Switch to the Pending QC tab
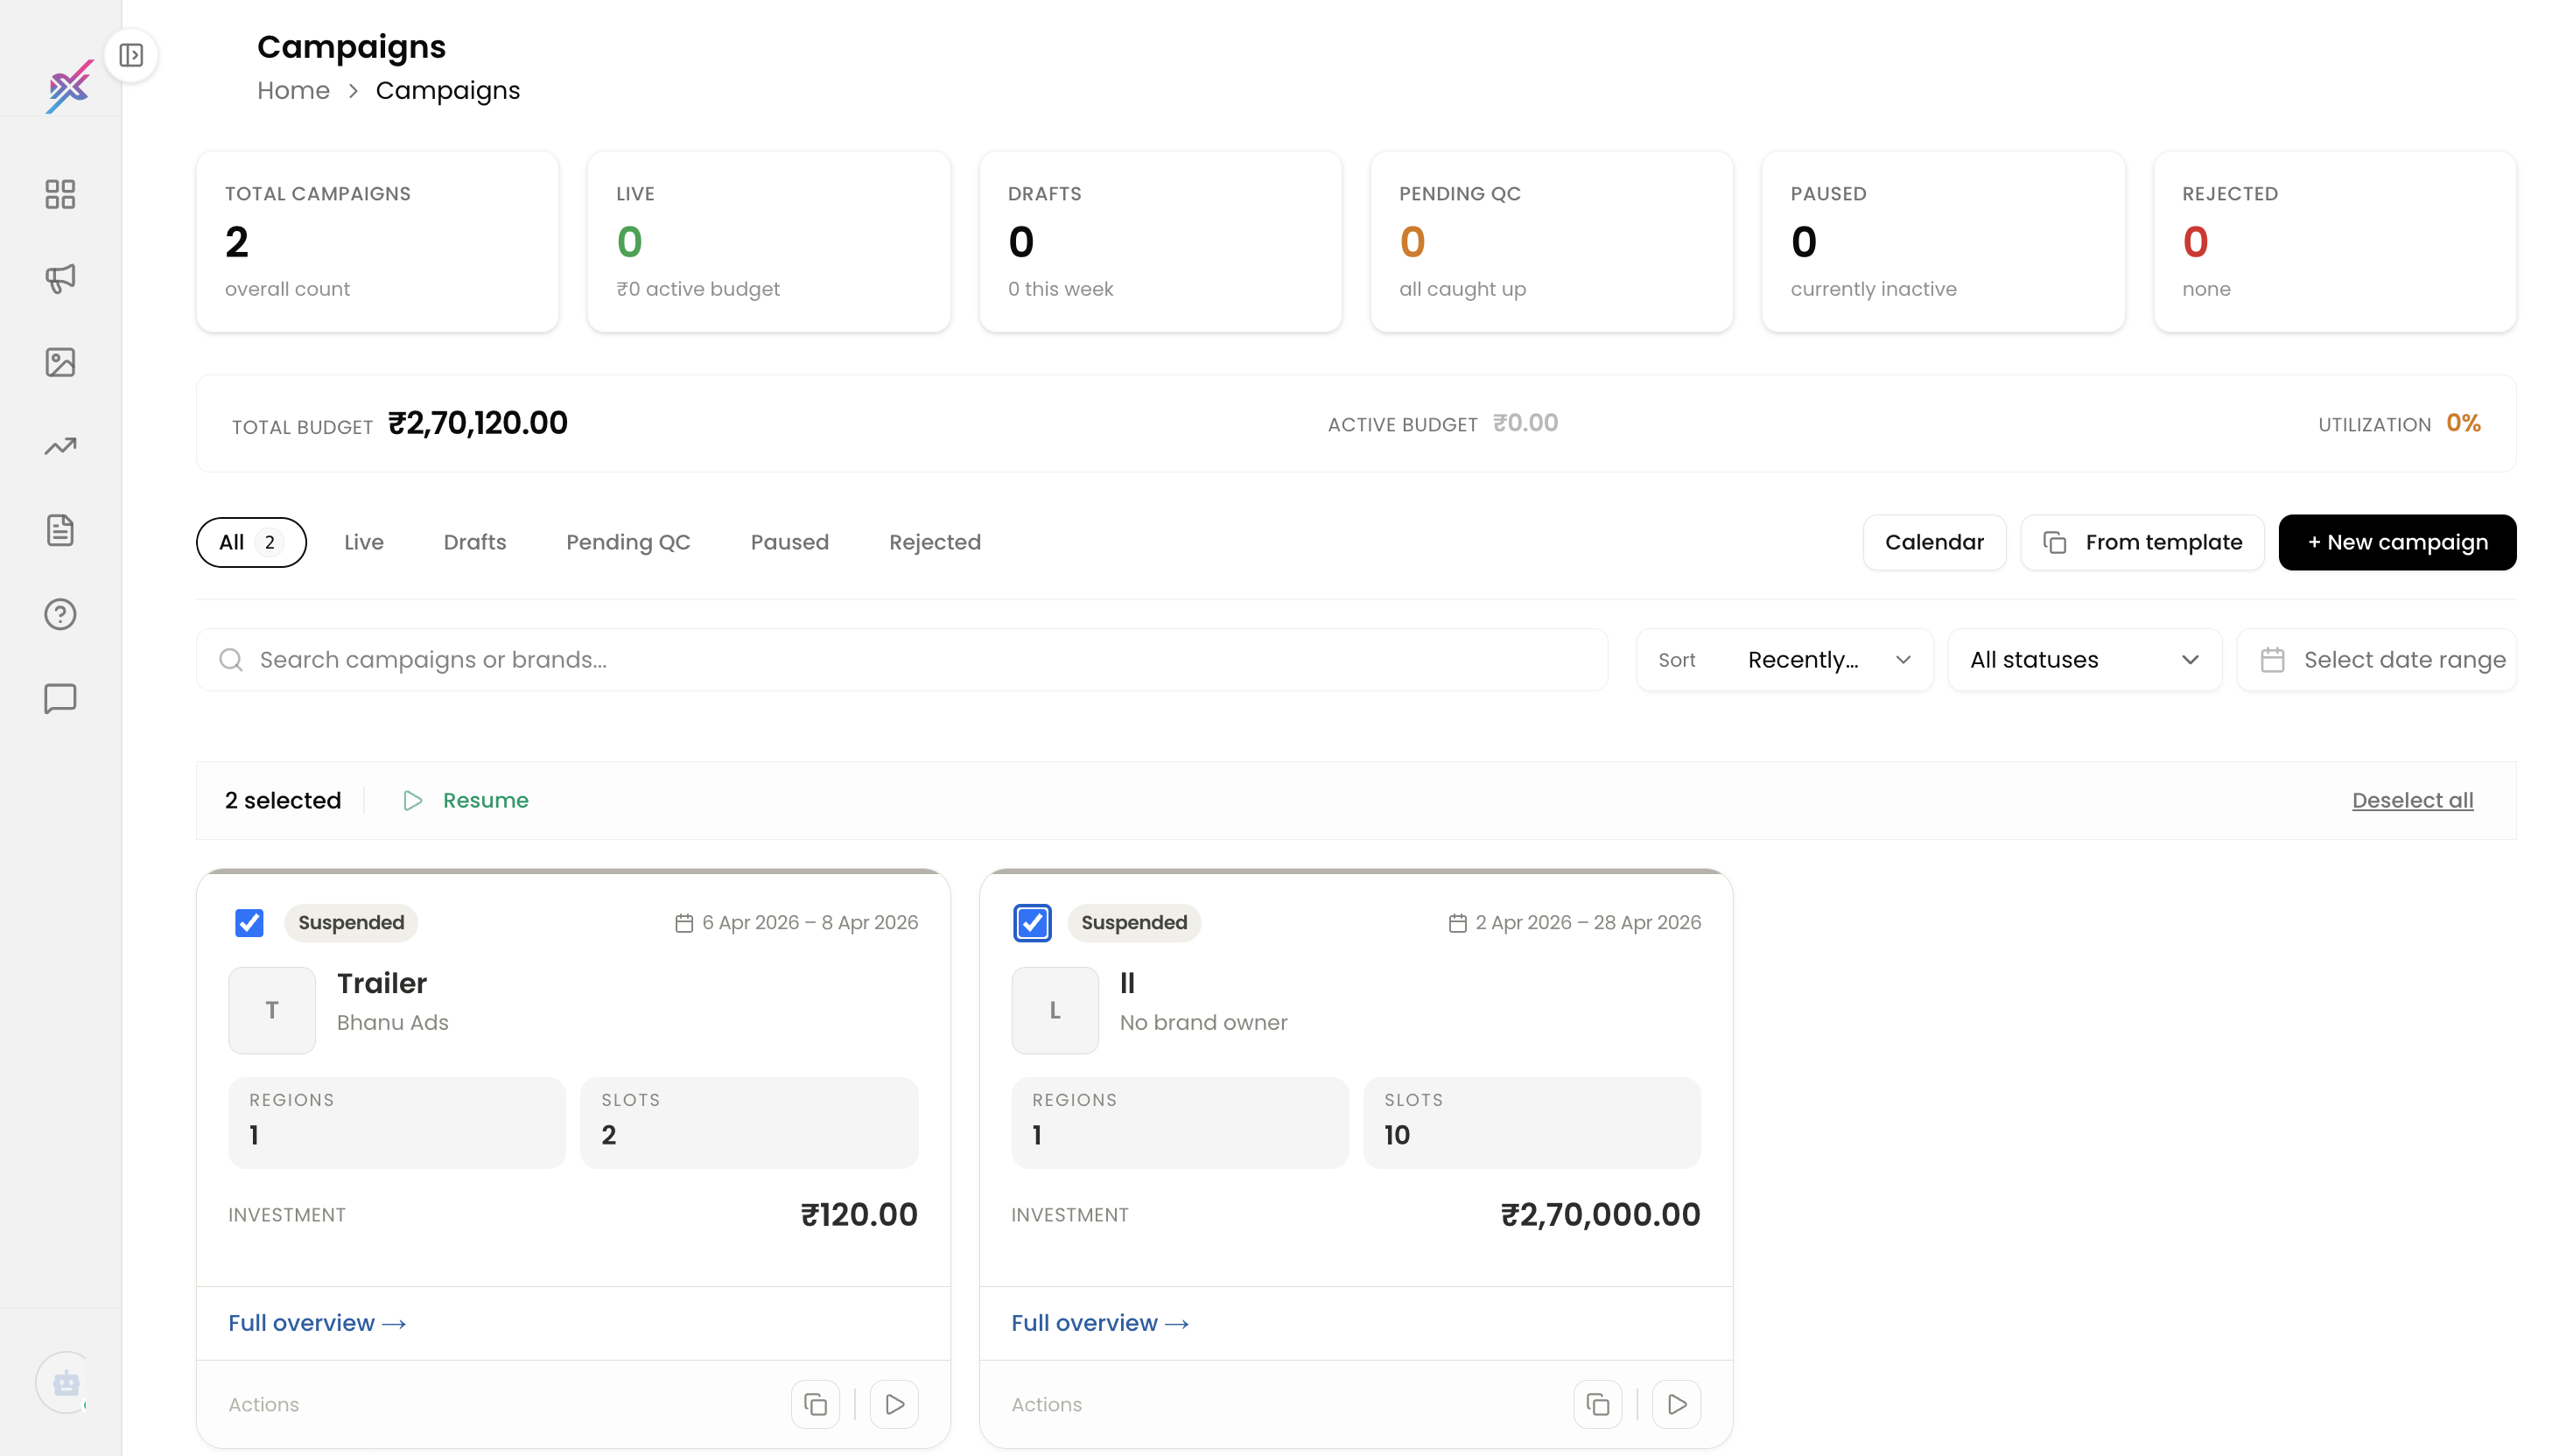Screen dimensions: 2573x1456 [x=628, y=542]
